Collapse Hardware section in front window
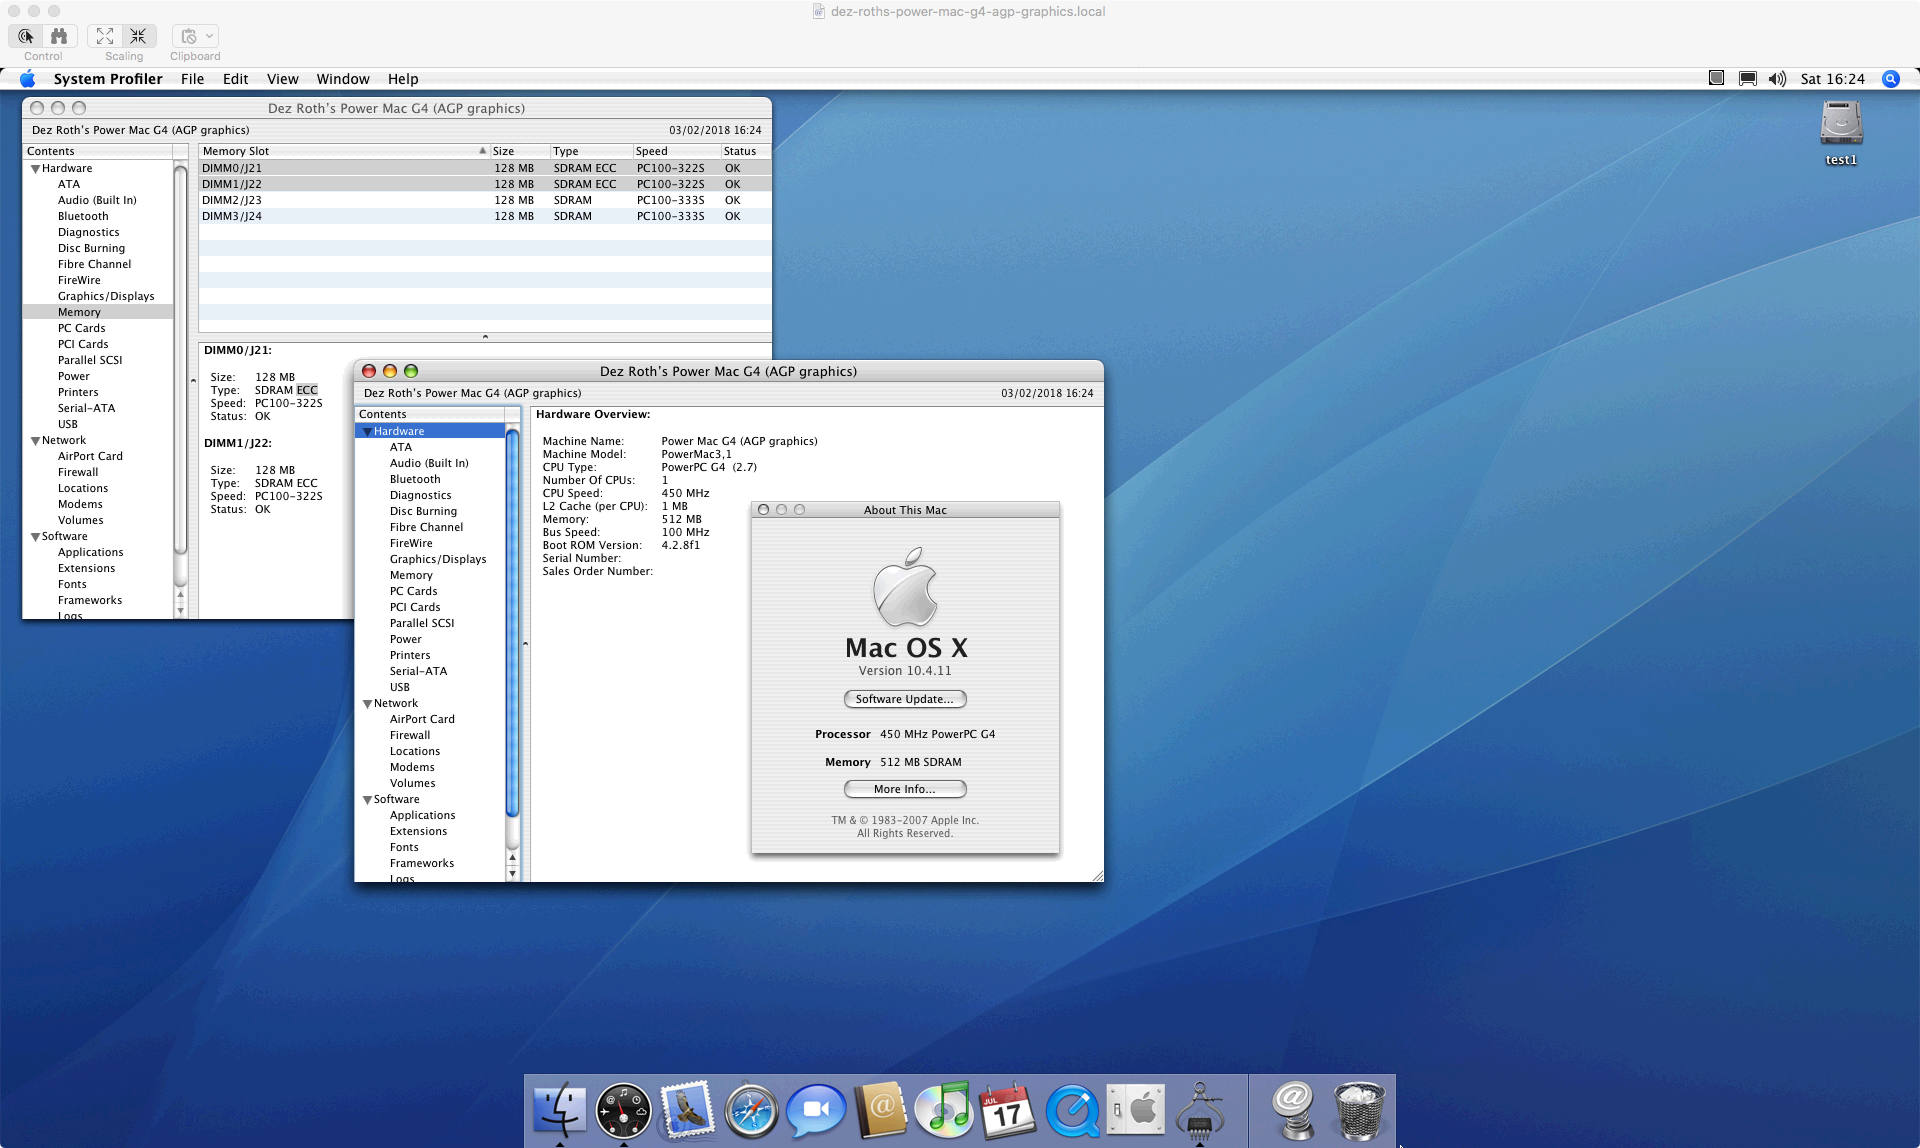1920x1148 pixels. point(367,432)
